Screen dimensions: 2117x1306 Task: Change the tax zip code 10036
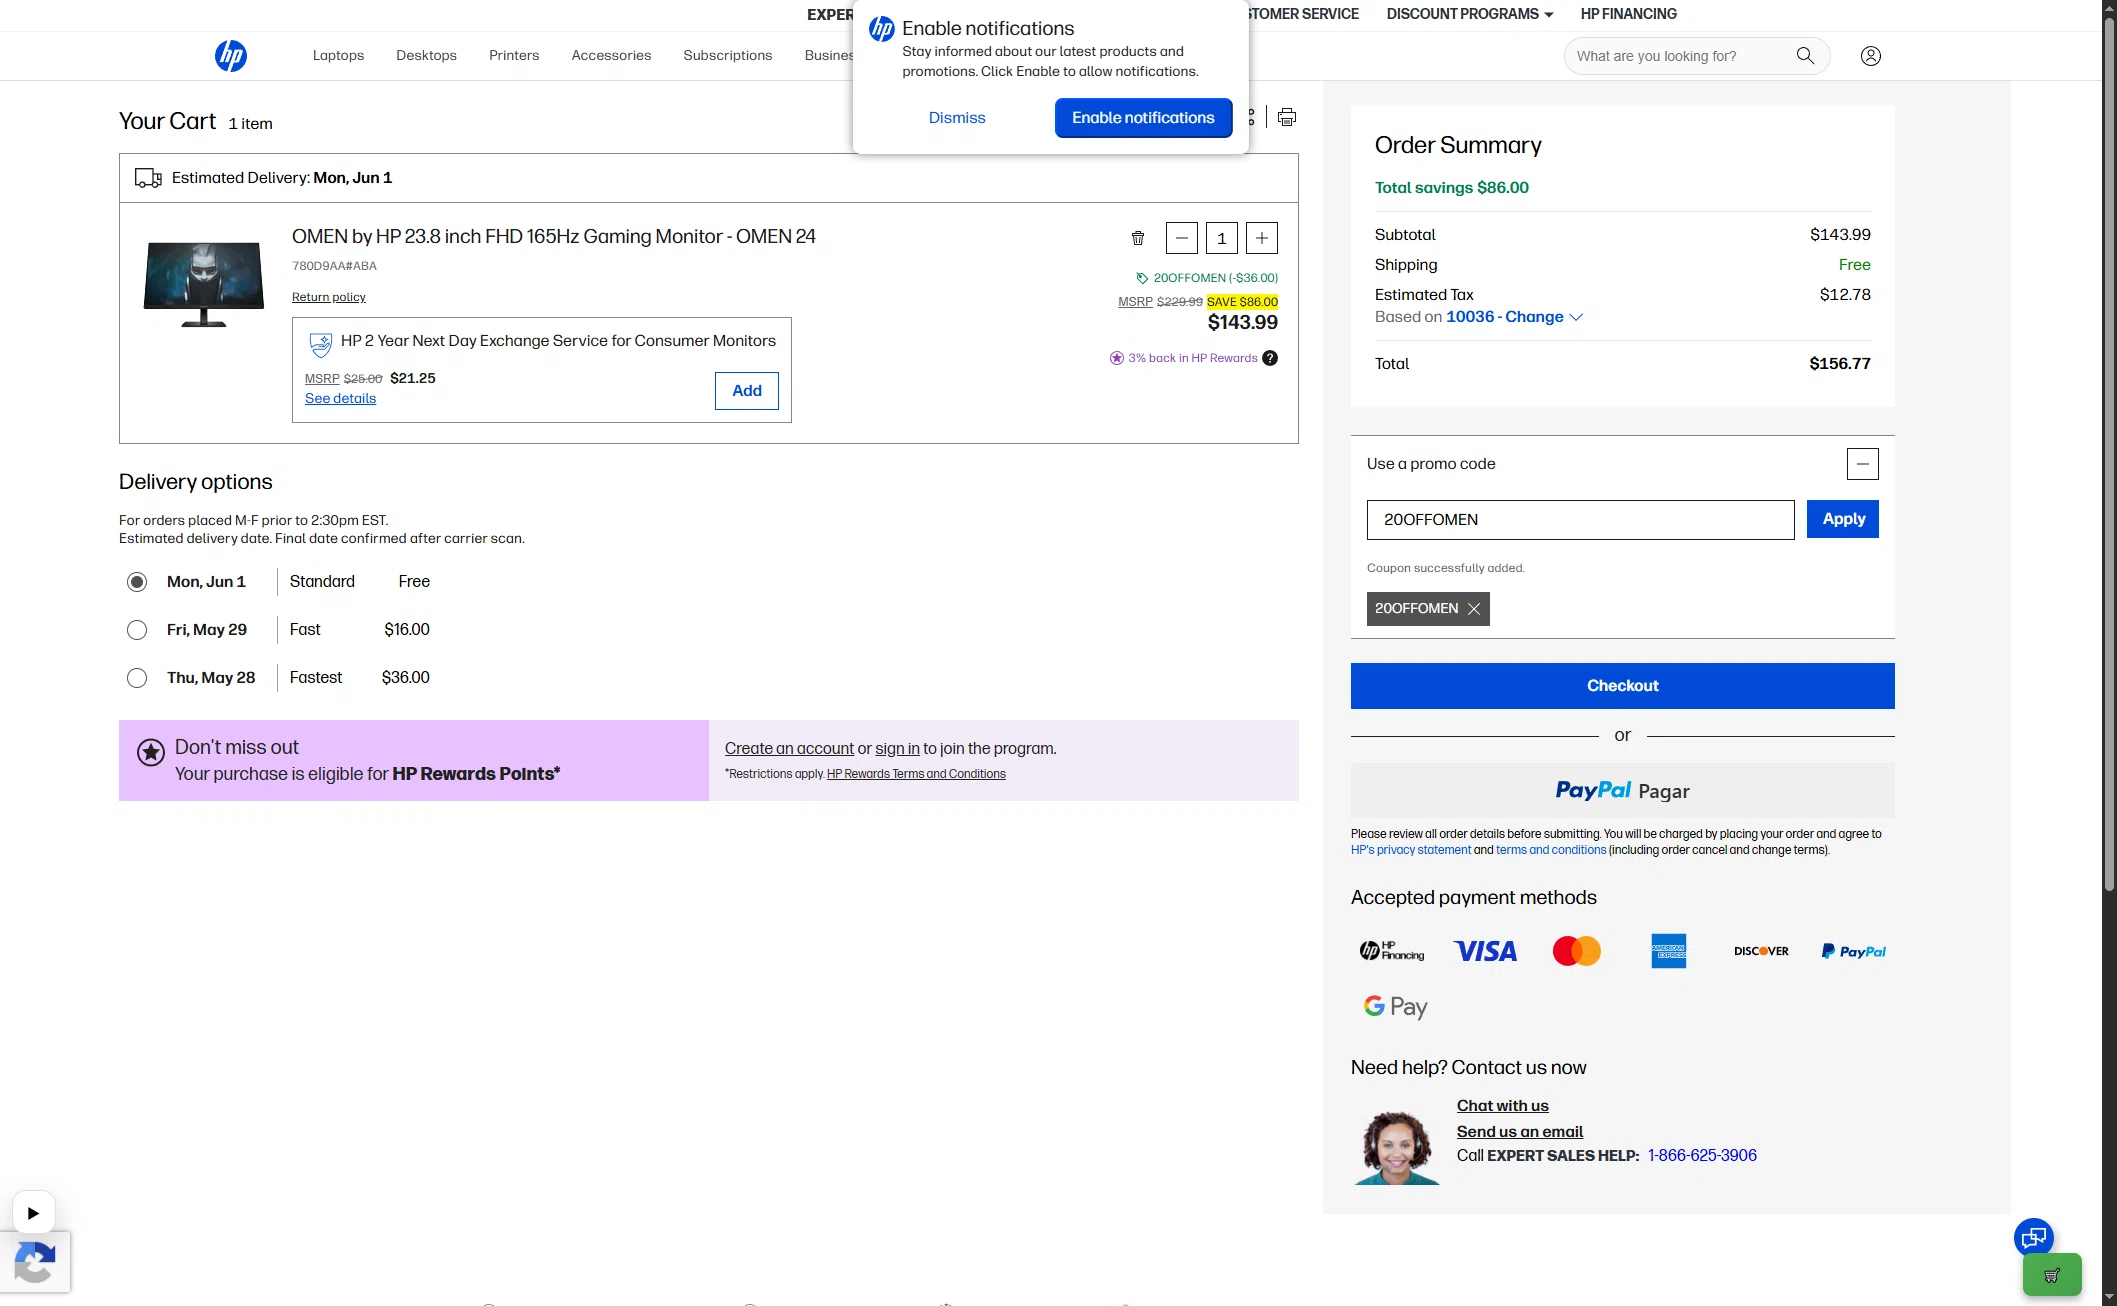pos(1514,317)
